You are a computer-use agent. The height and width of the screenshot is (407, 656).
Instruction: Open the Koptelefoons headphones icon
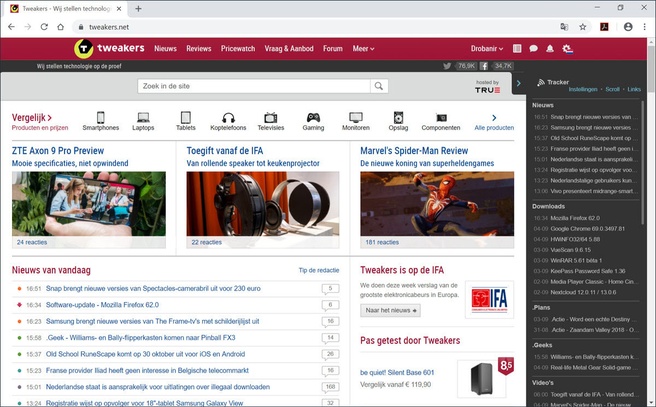click(228, 118)
